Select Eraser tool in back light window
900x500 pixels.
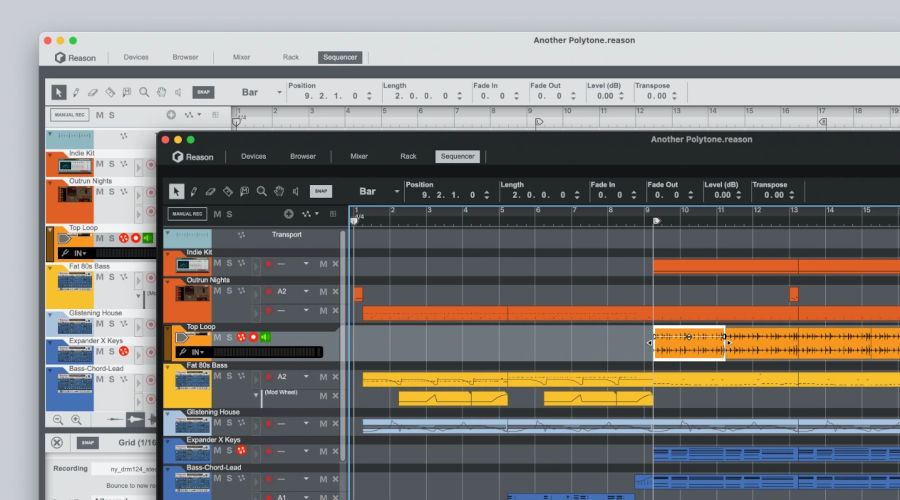tap(93, 92)
